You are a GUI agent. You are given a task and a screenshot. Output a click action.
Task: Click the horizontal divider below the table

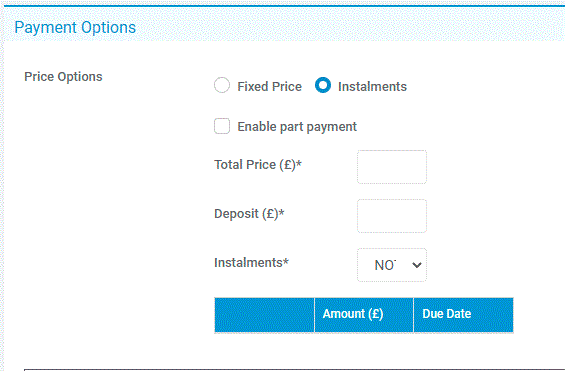[x=294, y=370]
